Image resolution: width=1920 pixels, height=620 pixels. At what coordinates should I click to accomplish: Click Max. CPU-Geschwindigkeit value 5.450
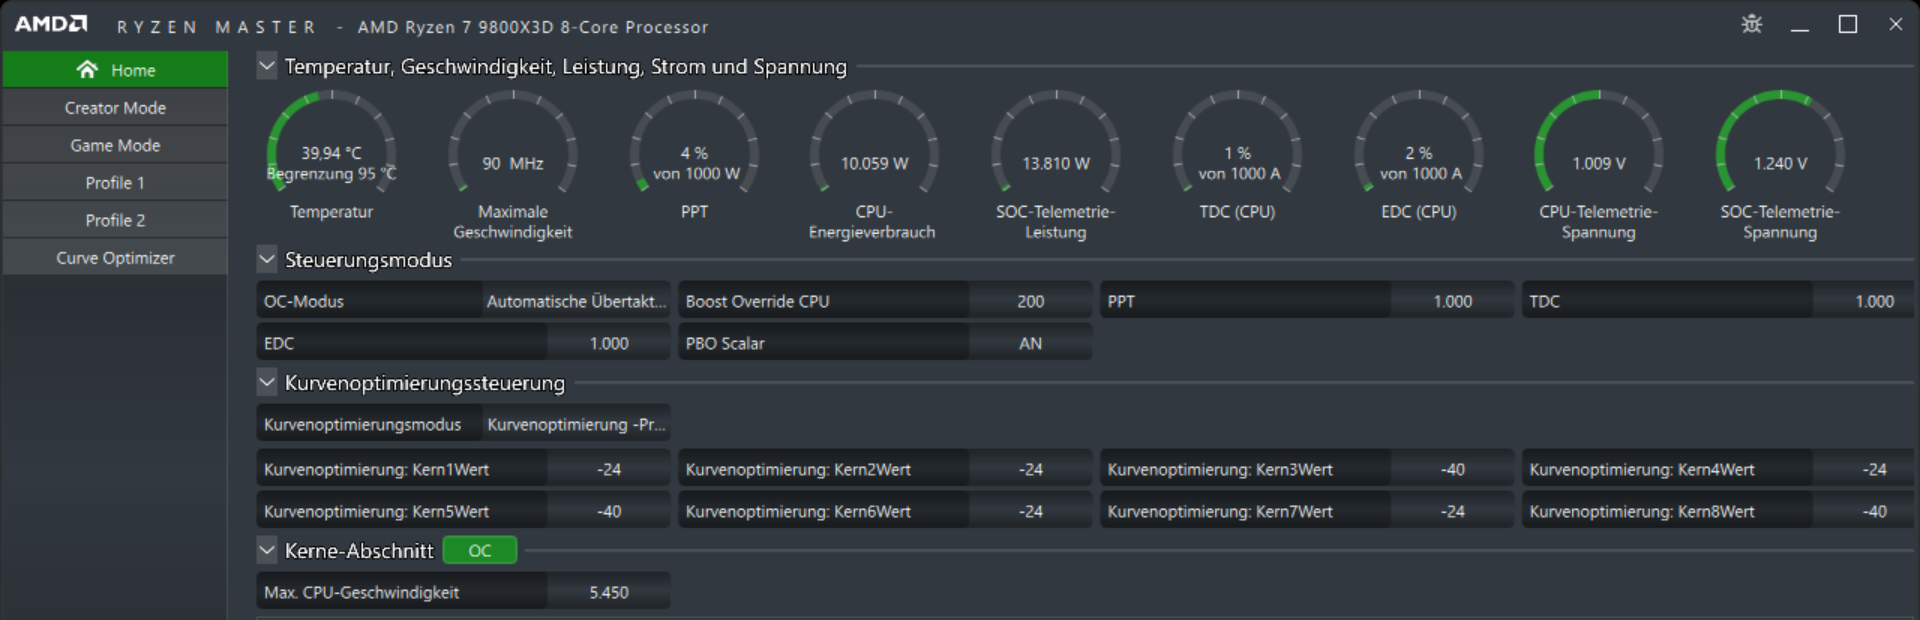[608, 592]
